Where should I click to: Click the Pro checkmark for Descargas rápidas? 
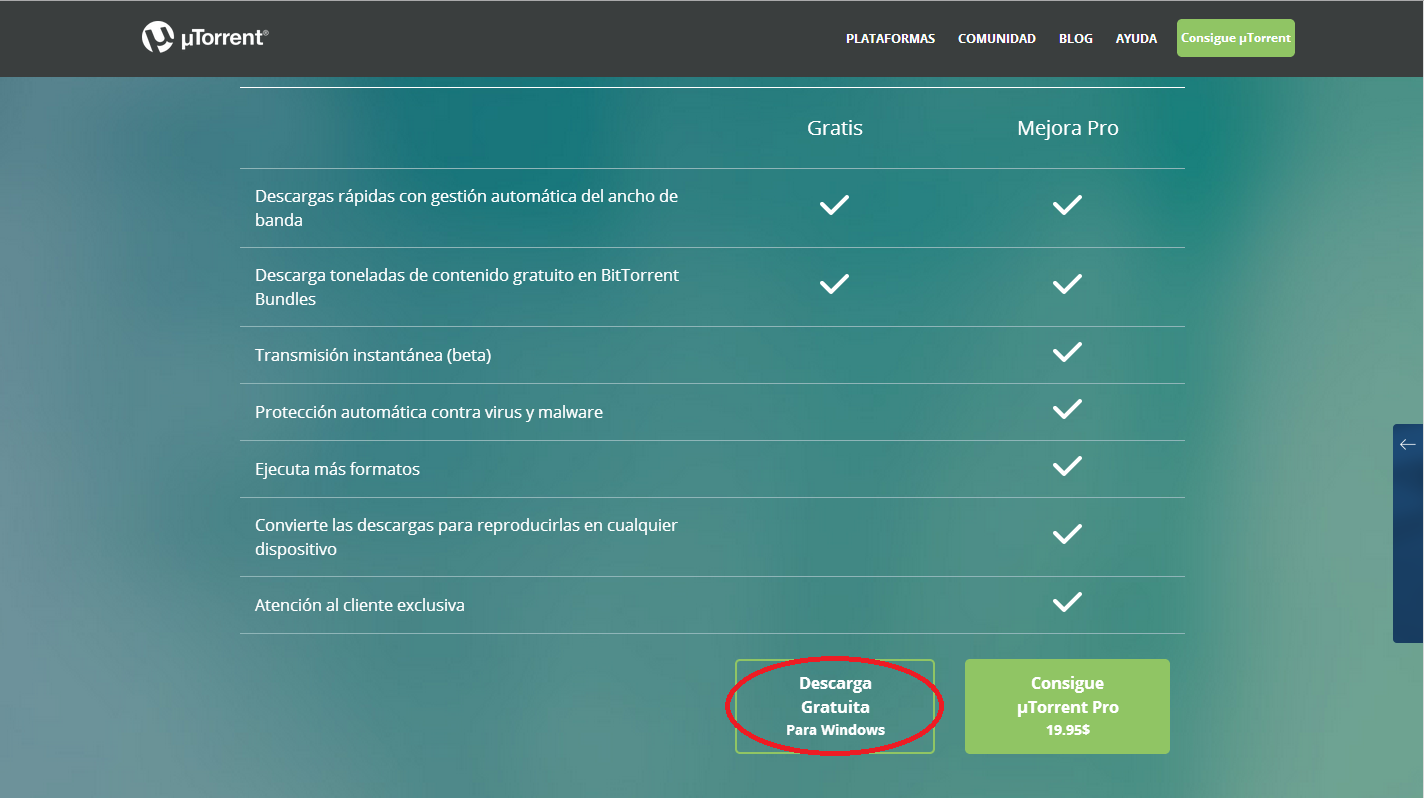[1067, 205]
